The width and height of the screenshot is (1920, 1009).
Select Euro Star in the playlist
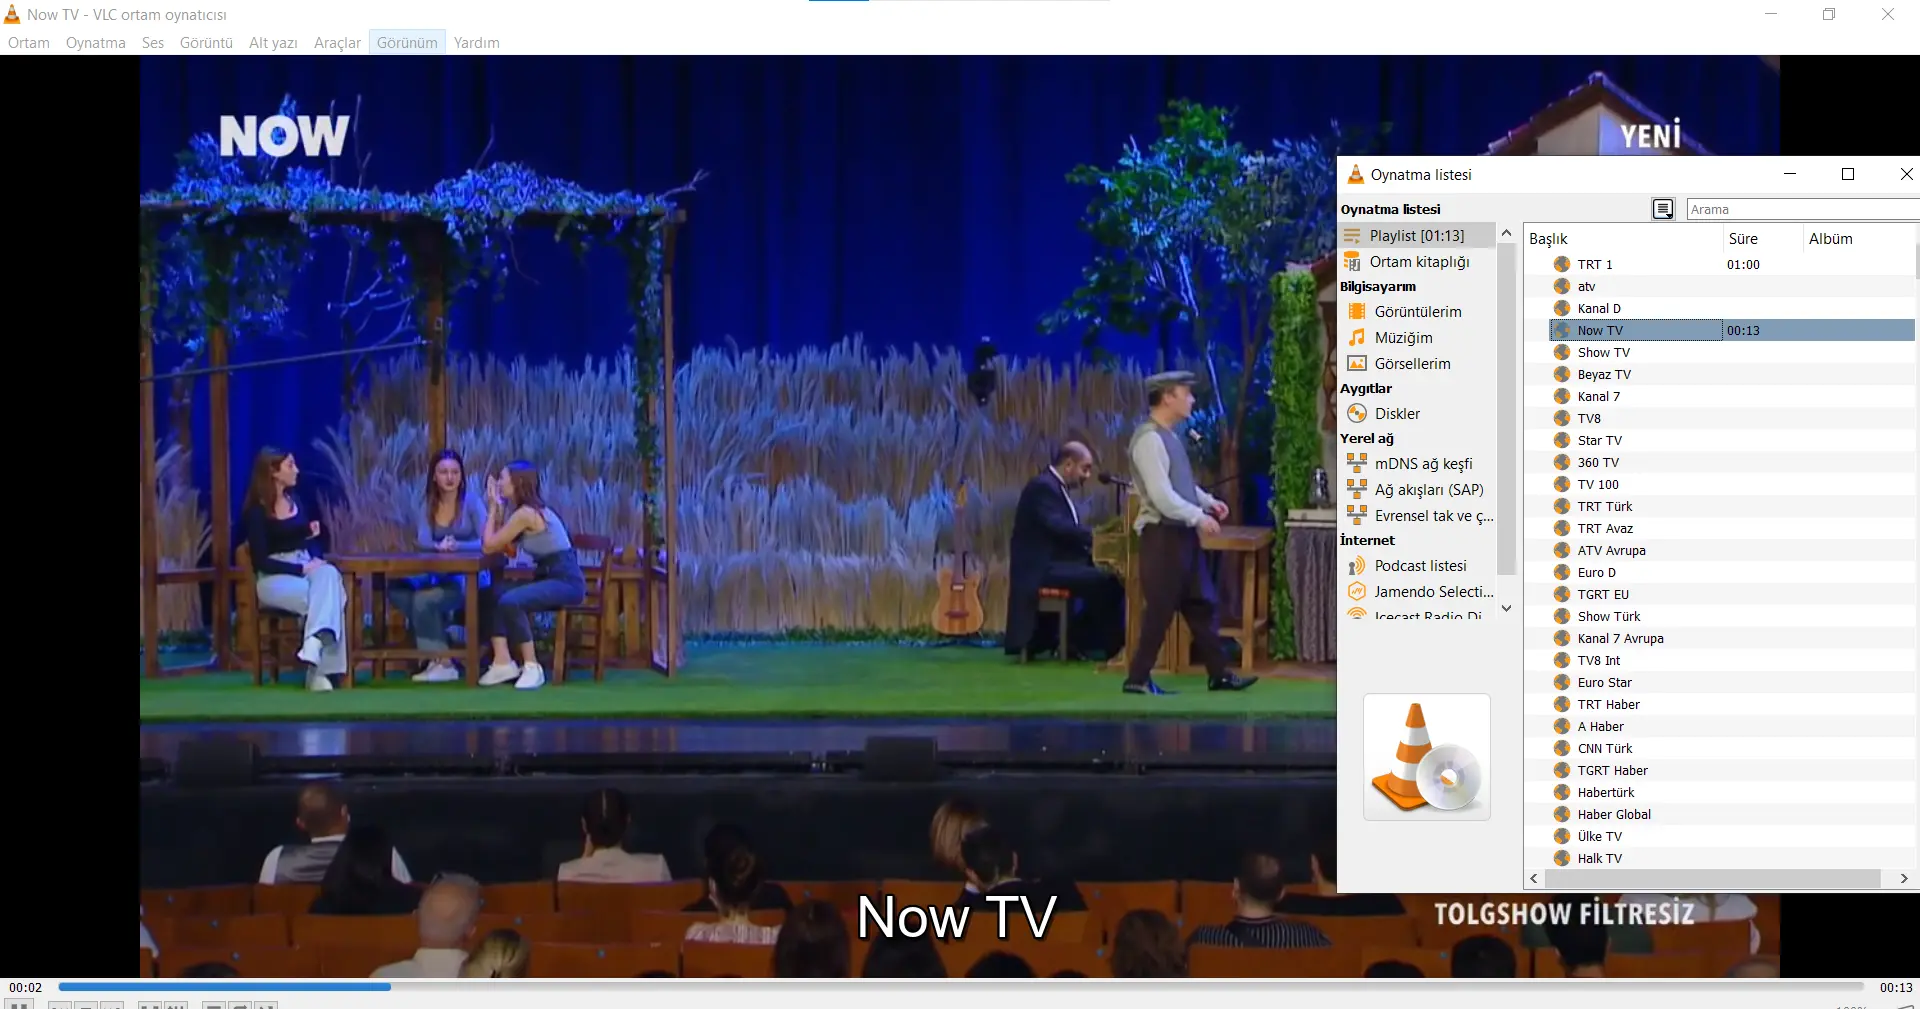point(1732,682)
